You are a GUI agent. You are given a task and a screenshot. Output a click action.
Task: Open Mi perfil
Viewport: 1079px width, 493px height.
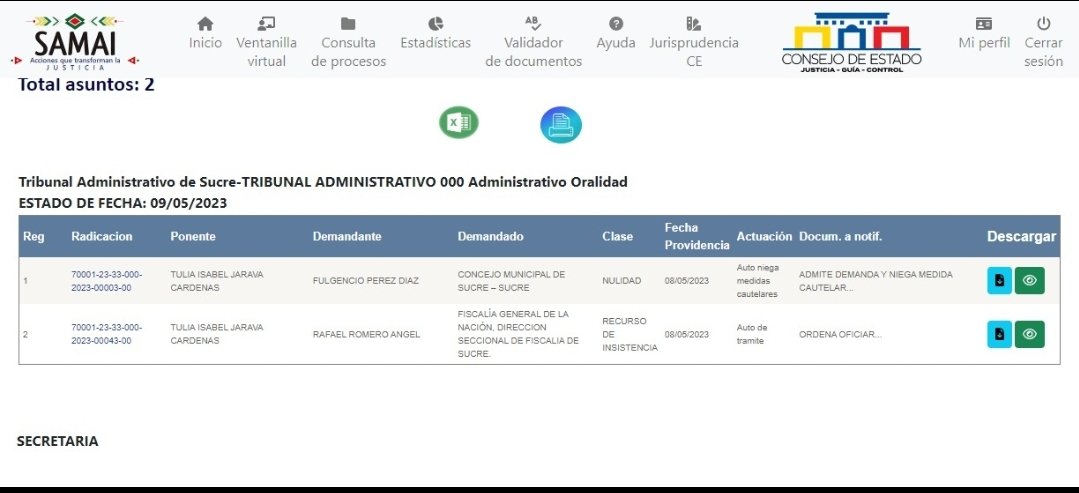click(984, 34)
